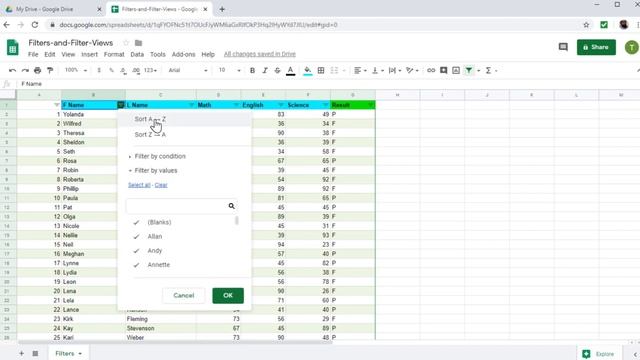This screenshot has width=640, height=360.
Task: Click the OK button
Action: click(228, 296)
